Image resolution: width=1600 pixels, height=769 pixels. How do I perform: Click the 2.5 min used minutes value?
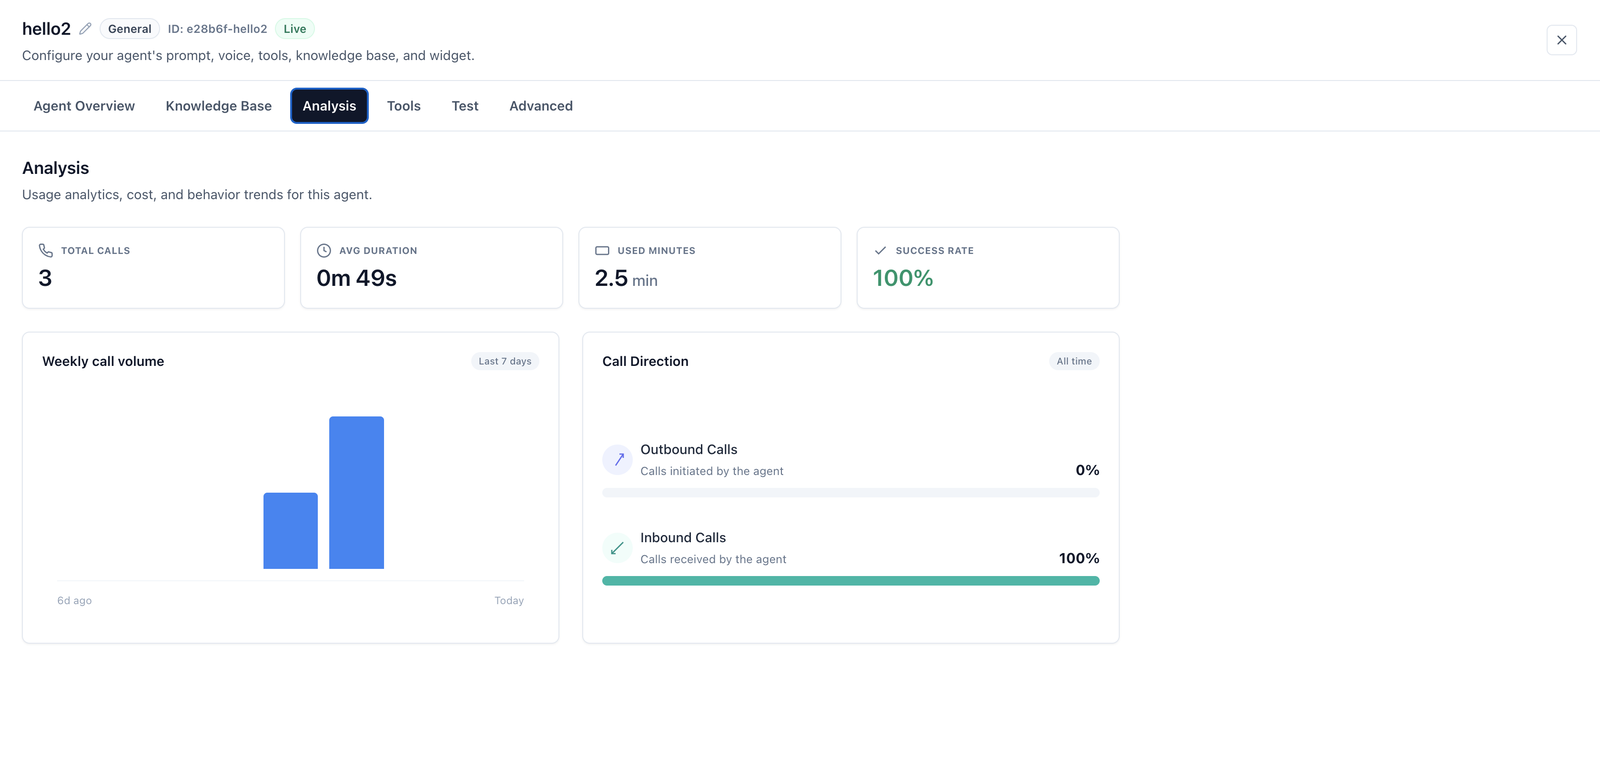(626, 279)
